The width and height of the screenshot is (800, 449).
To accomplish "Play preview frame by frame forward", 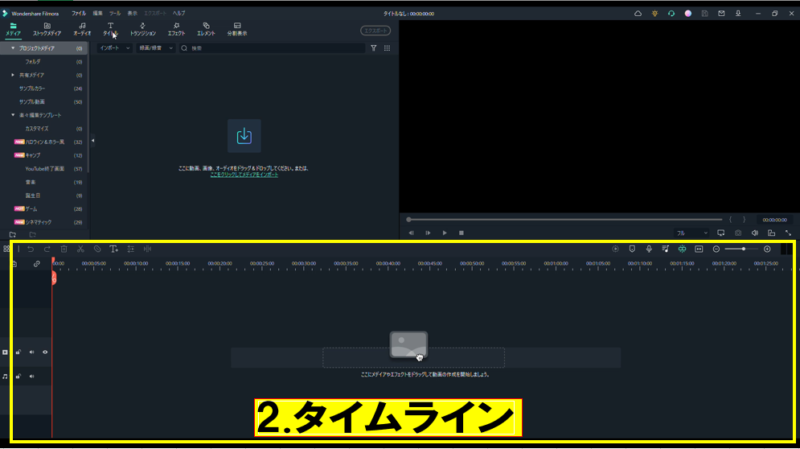I will click(428, 233).
